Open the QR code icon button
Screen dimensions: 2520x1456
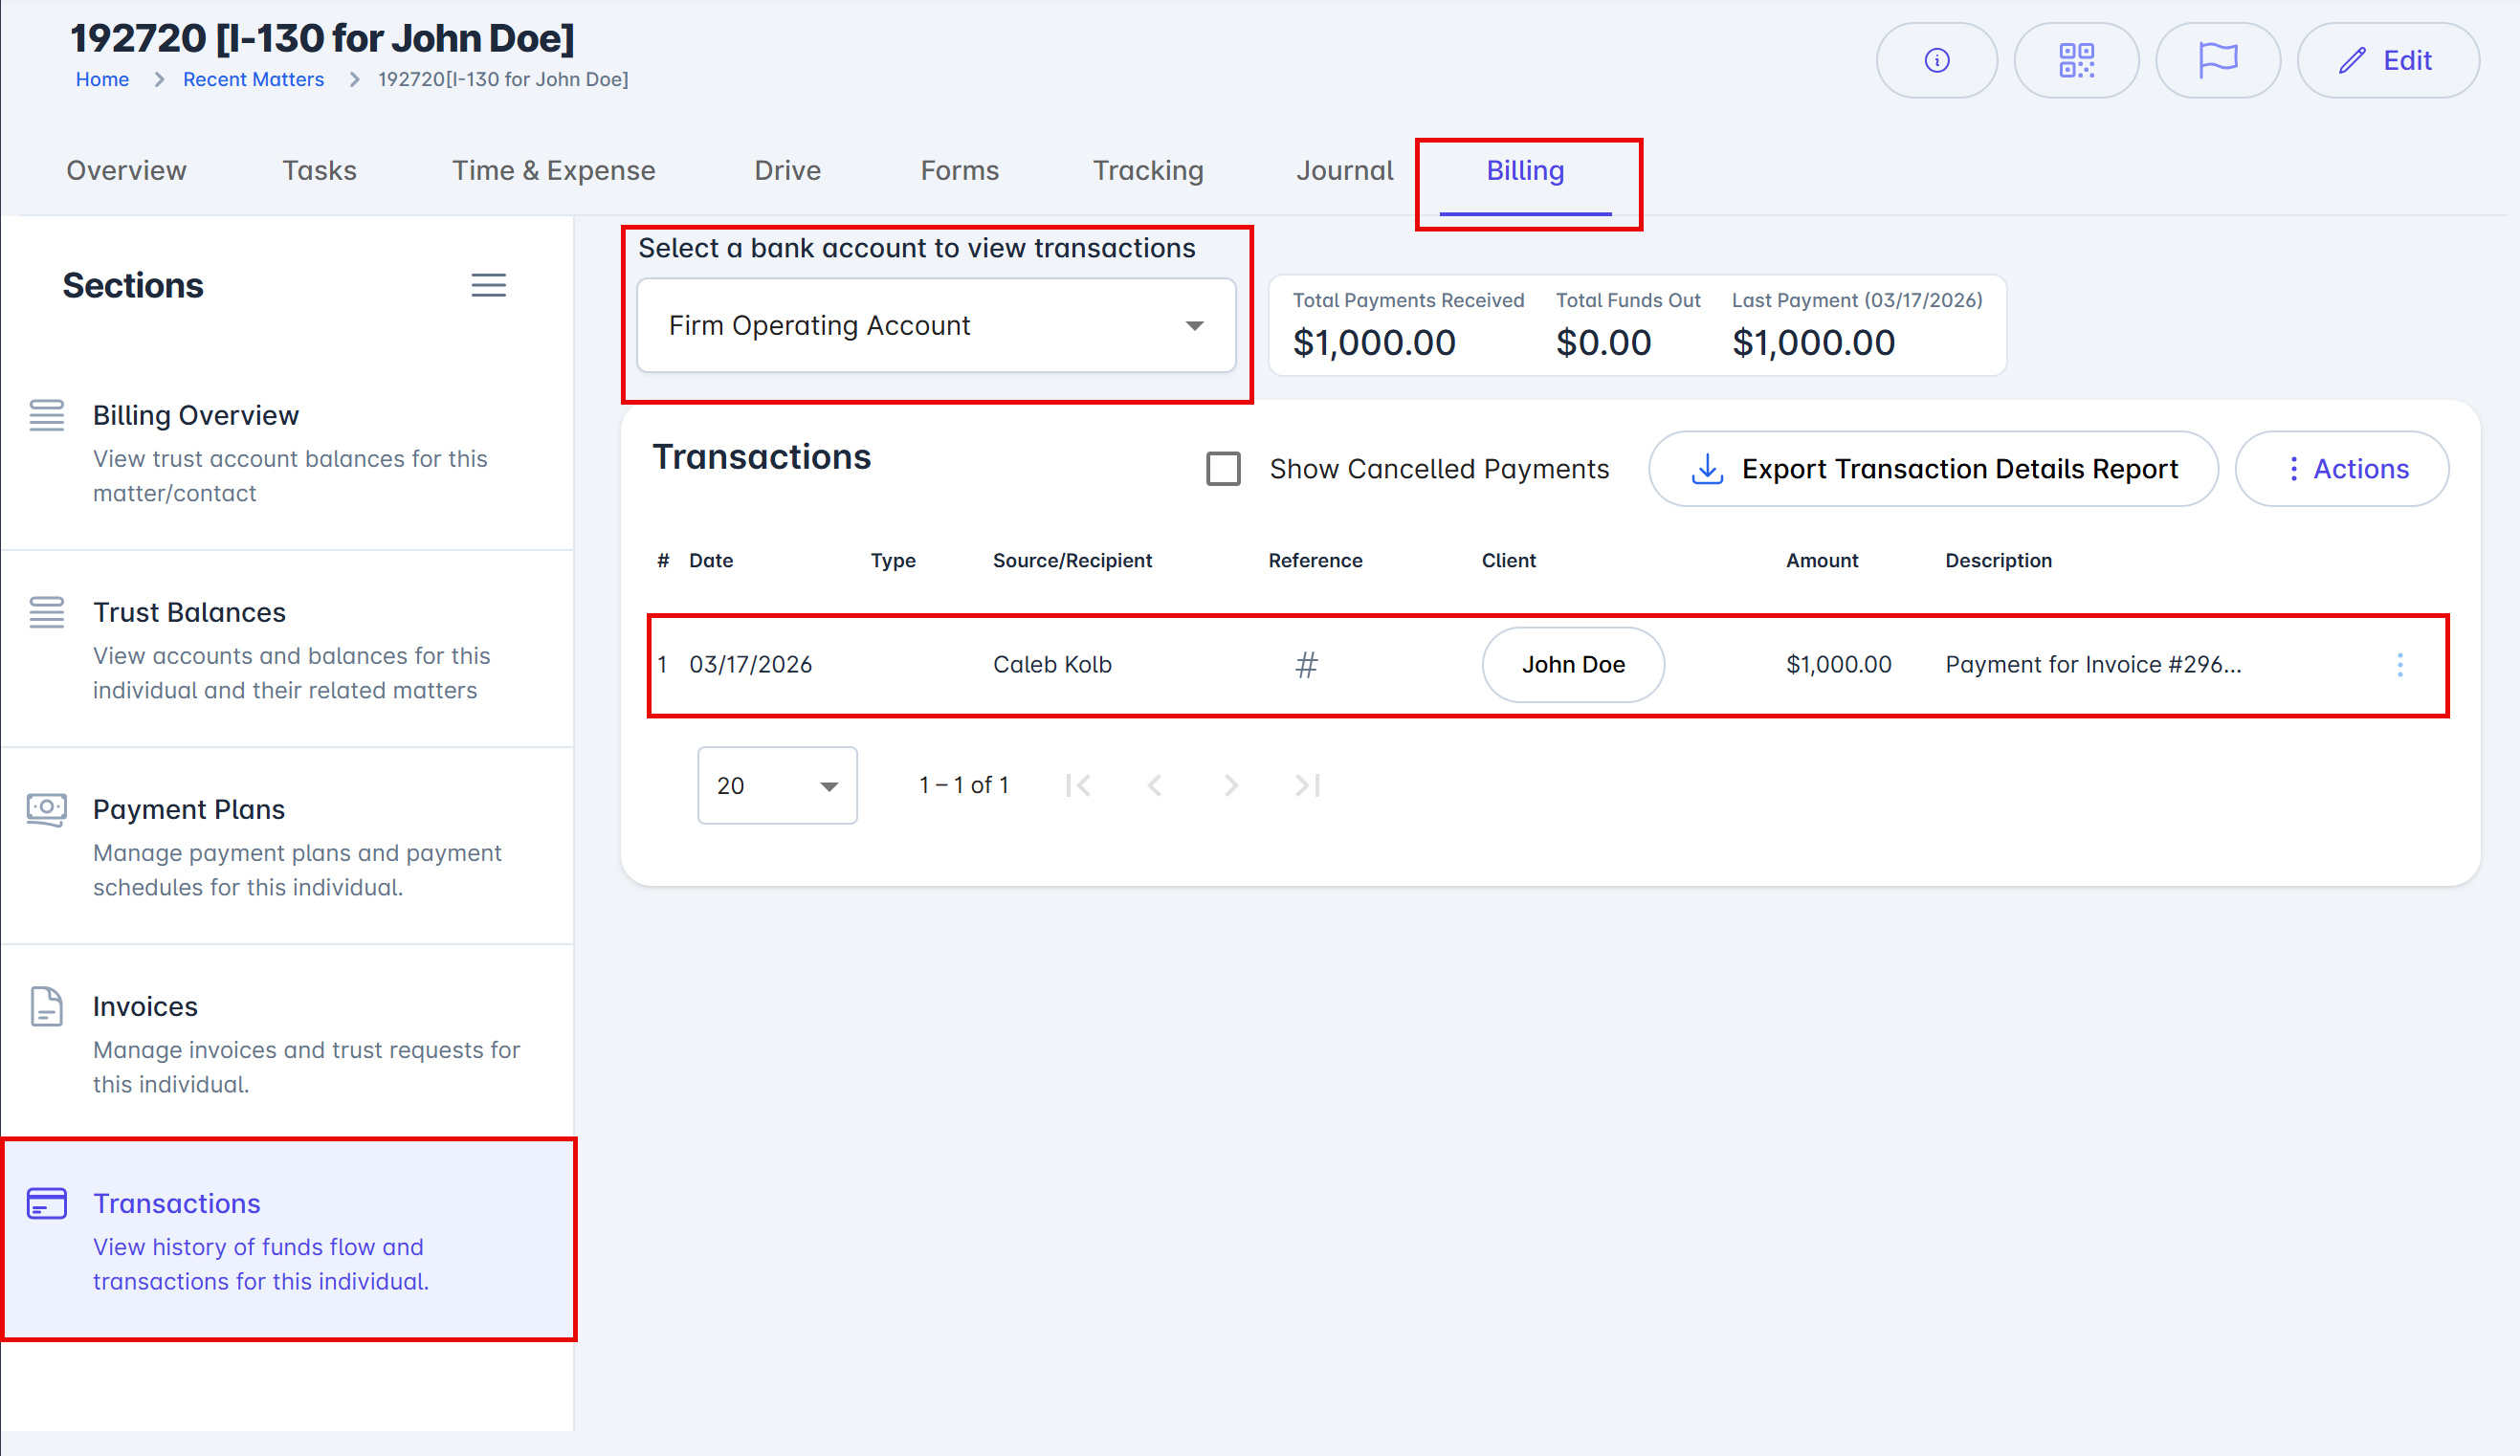[2076, 61]
